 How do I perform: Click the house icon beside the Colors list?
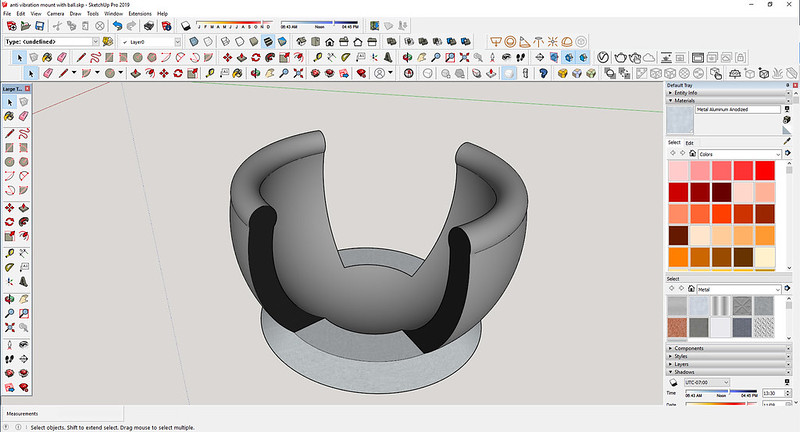tap(692, 154)
